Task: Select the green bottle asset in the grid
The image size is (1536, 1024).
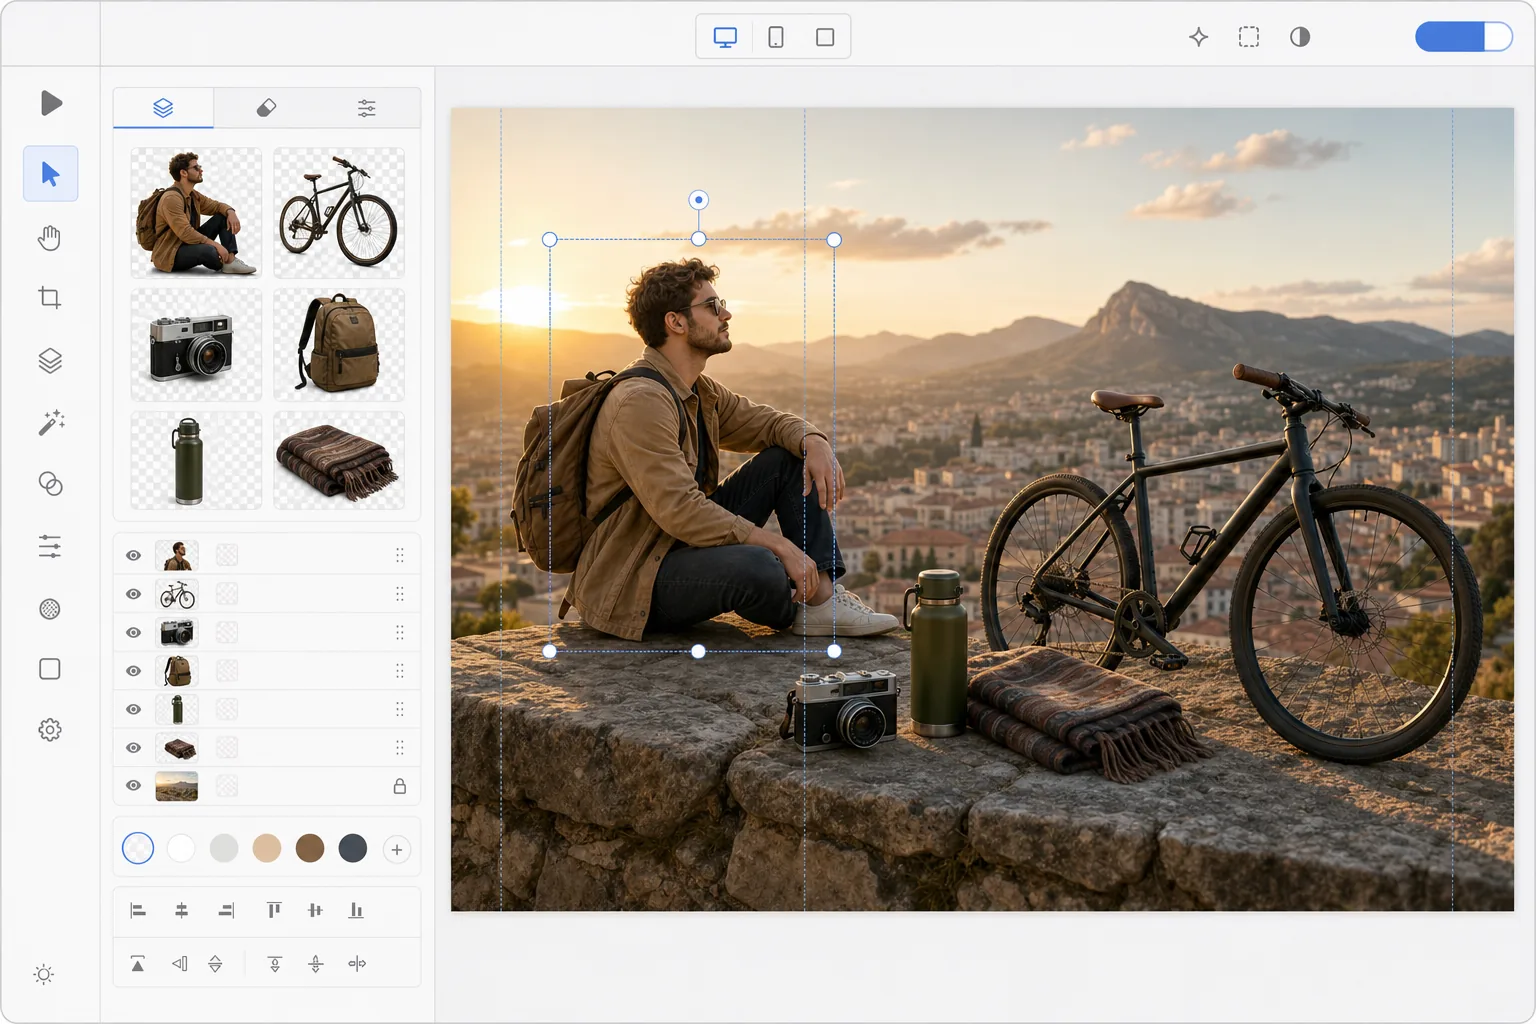Action: (x=196, y=460)
